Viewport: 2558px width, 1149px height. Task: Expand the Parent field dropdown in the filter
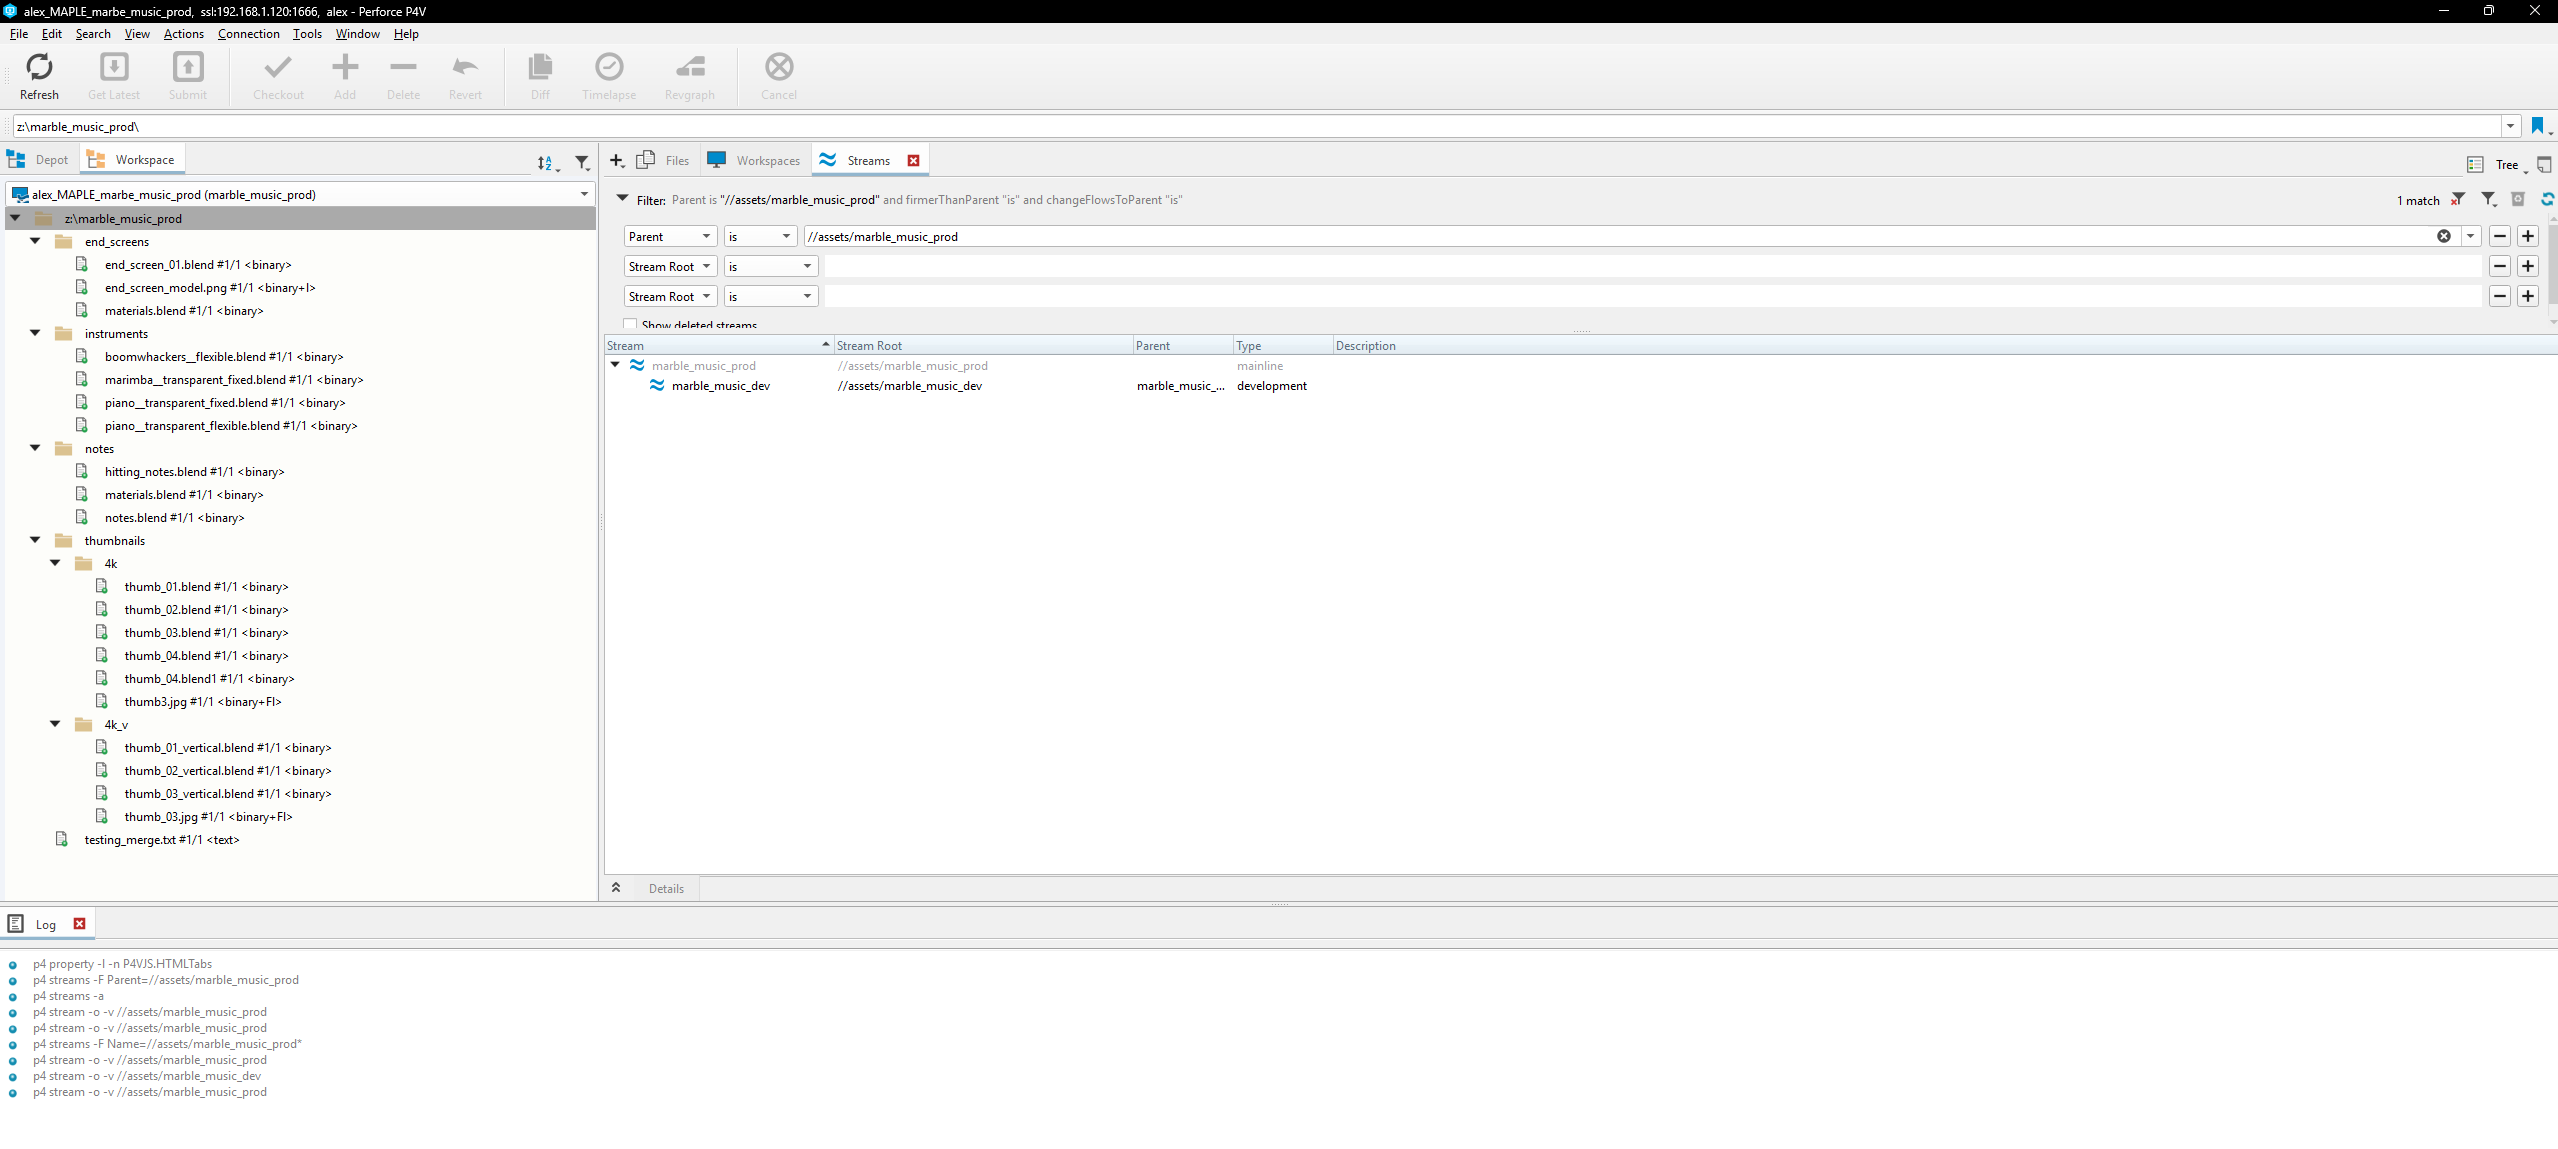[704, 236]
